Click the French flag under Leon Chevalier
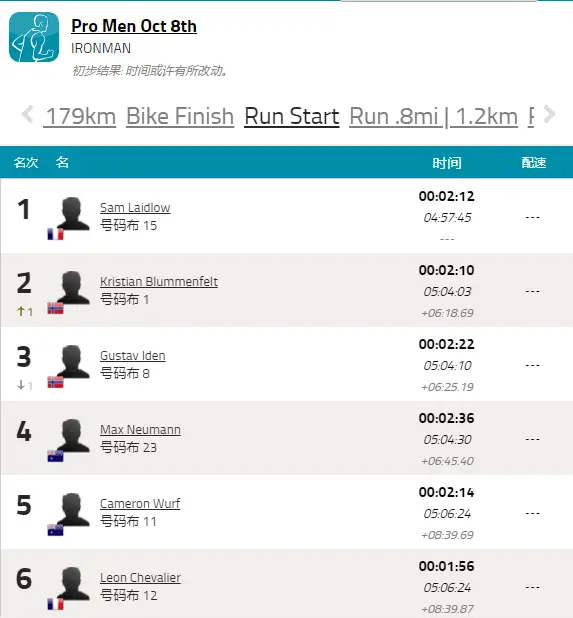Image resolution: width=573 pixels, height=618 pixels. click(56, 604)
